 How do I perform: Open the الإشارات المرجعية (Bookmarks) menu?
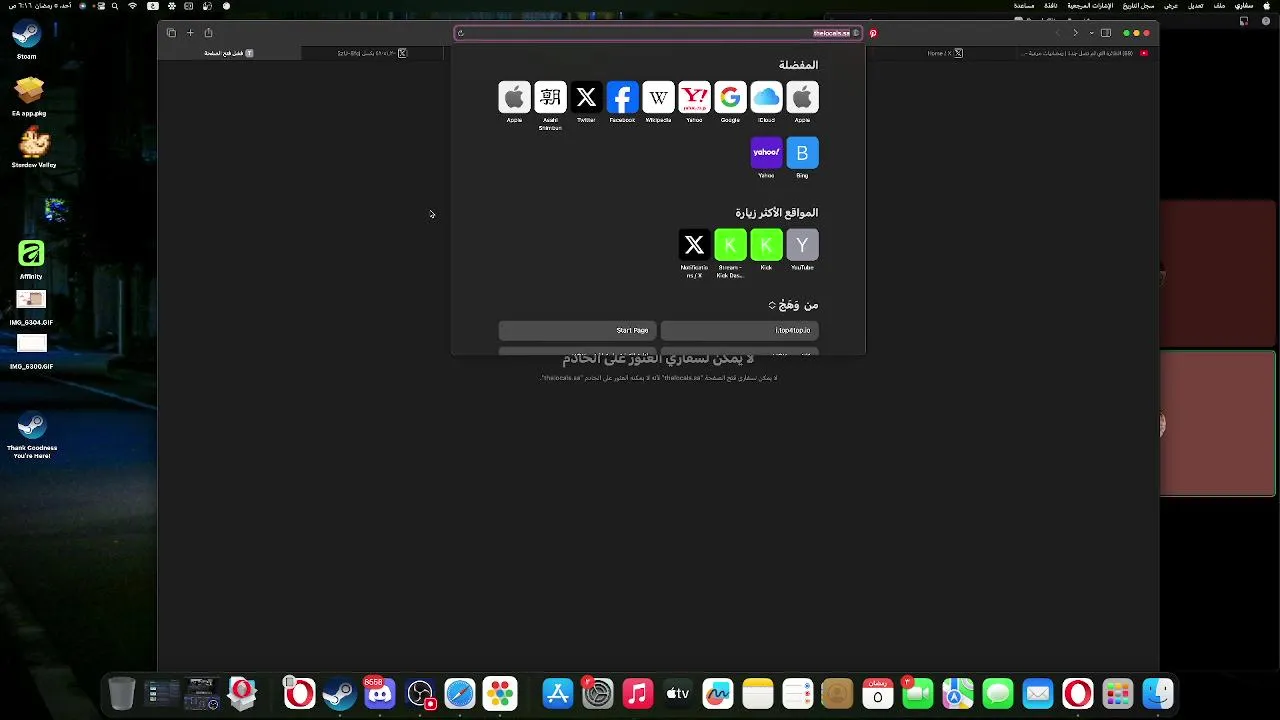click(1090, 6)
